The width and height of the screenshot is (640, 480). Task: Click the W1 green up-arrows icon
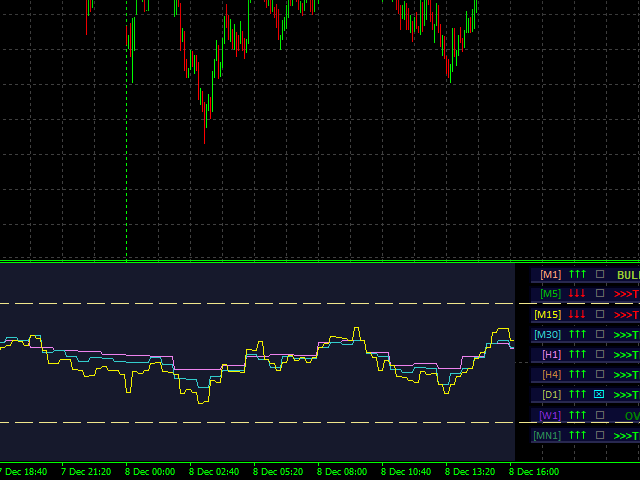[x=577, y=415]
